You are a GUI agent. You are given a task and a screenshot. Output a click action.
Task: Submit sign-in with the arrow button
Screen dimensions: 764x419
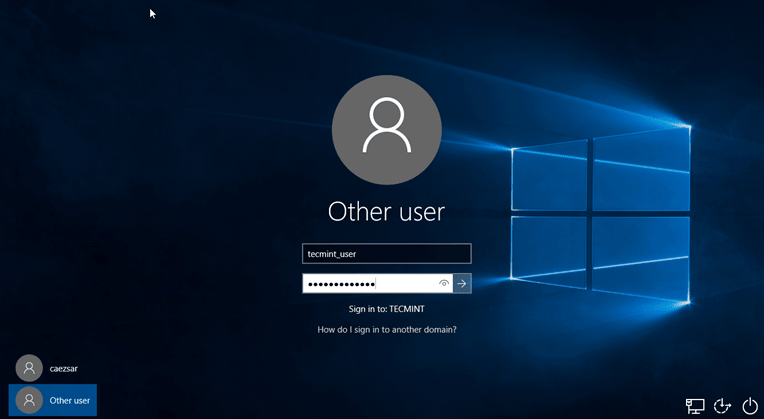[x=462, y=284]
